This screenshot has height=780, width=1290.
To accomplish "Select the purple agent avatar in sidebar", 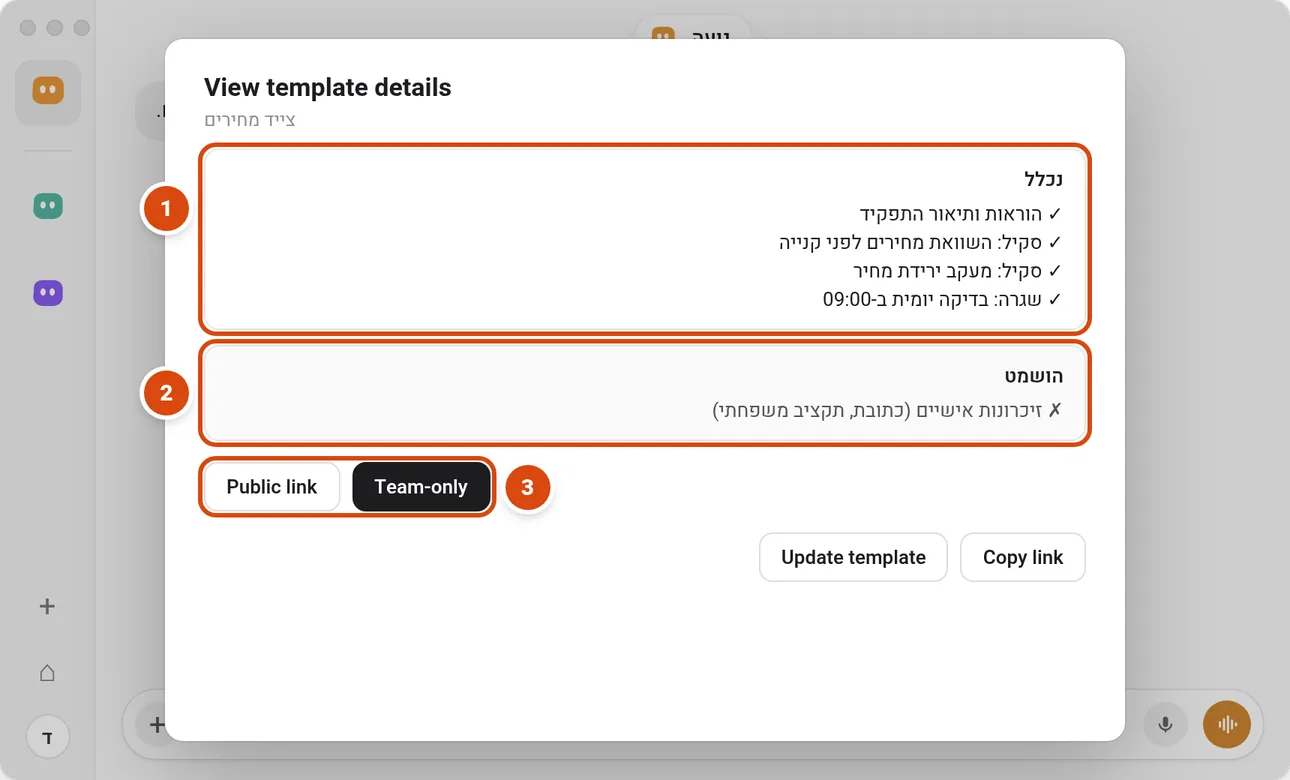I will (48, 293).
